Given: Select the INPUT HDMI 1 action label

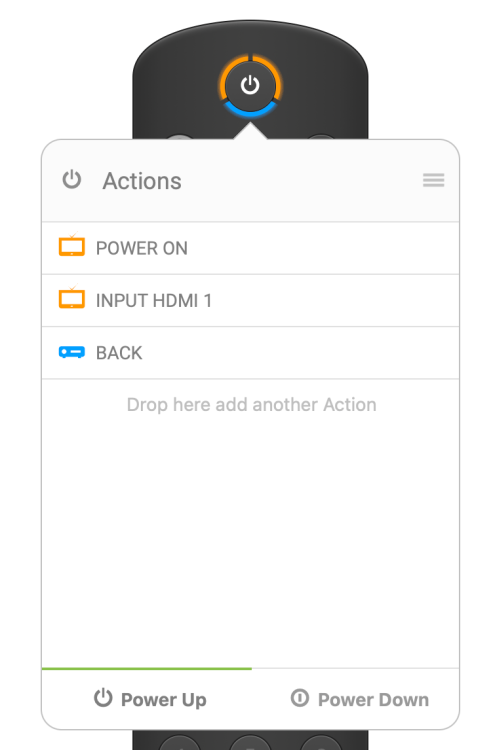Looking at the screenshot, I should (x=153, y=301).
